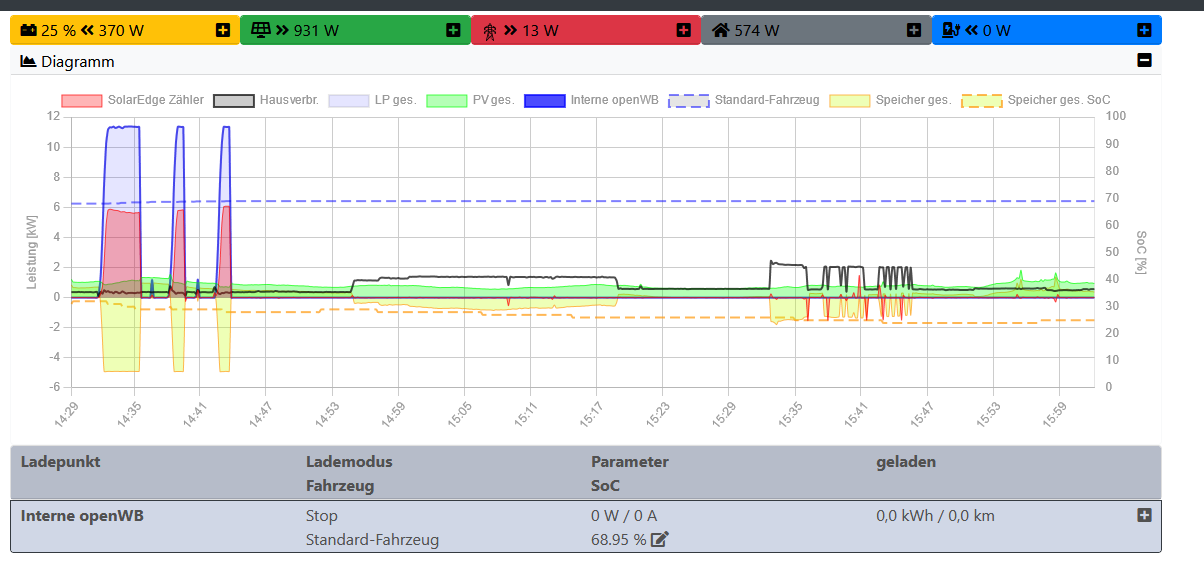Click the SoC [%] axis title
Screen dimensions: 1204x577
(x=1140, y=252)
